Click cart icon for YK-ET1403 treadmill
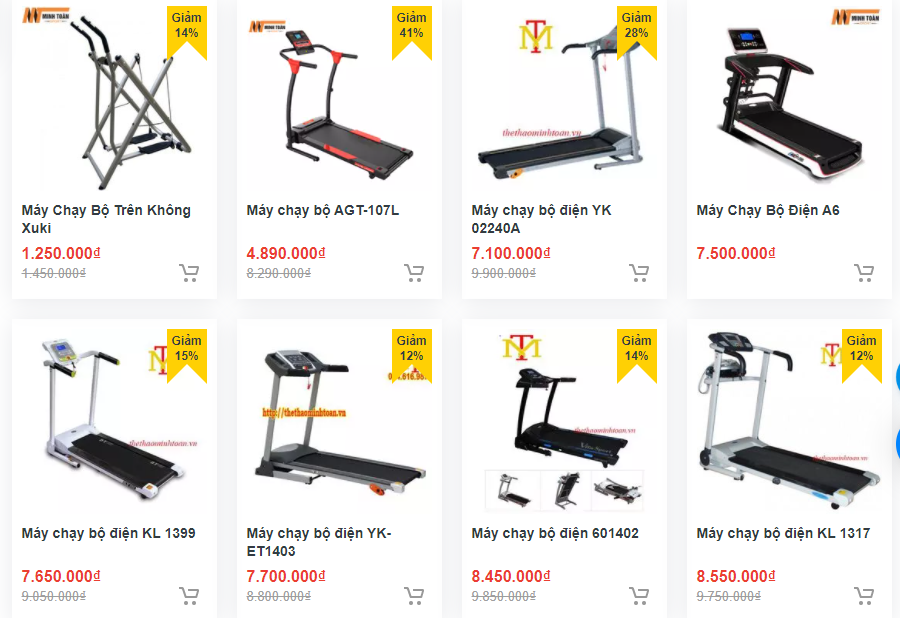The image size is (900, 618). pos(414,596)
